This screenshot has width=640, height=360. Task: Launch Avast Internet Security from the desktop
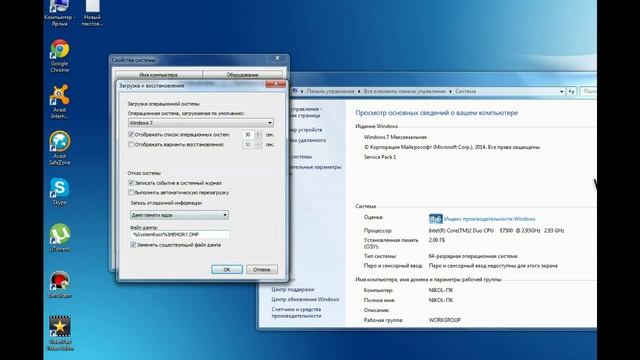pos(60,102)
